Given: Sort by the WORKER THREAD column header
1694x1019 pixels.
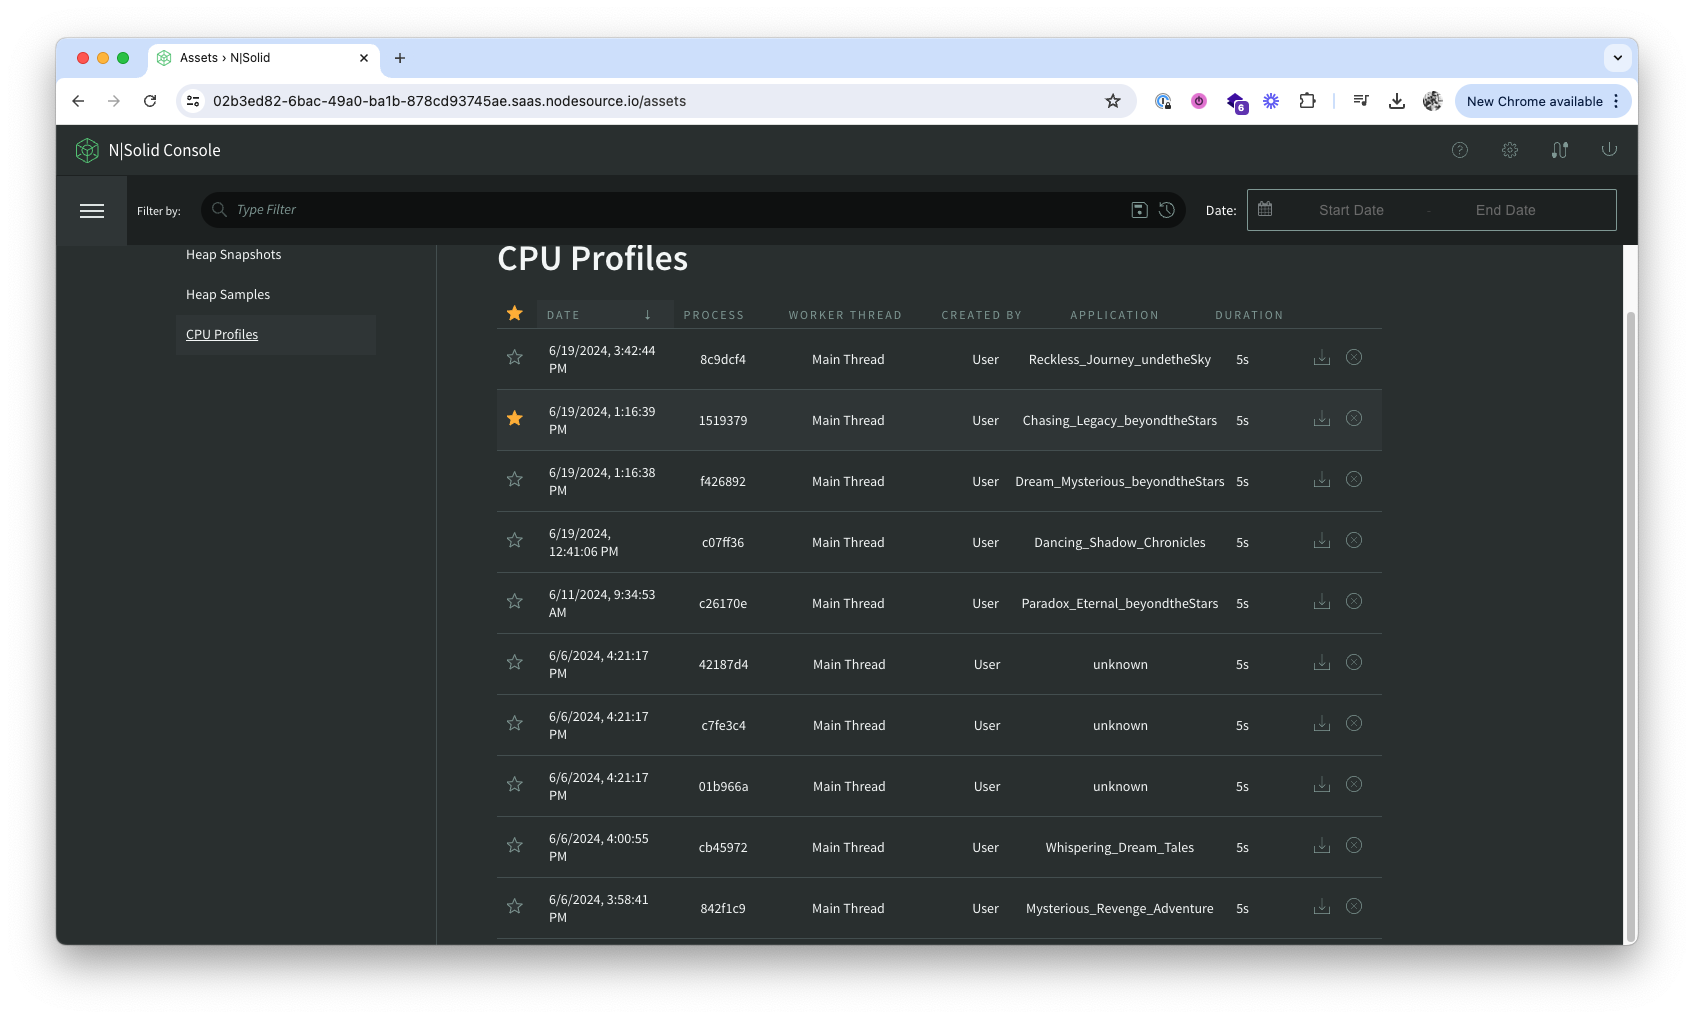Looking at the screenshot, I should 845,315.
